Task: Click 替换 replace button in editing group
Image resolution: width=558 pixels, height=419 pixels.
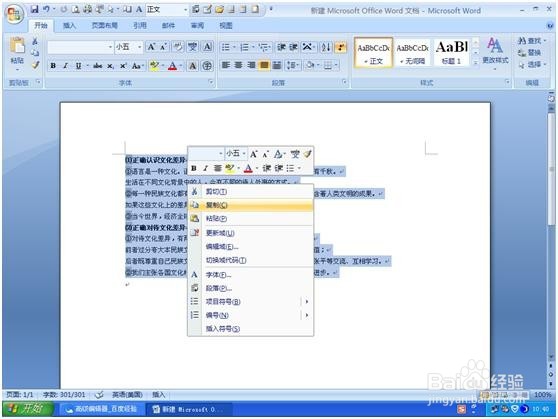Action: [x=530, y=53]
